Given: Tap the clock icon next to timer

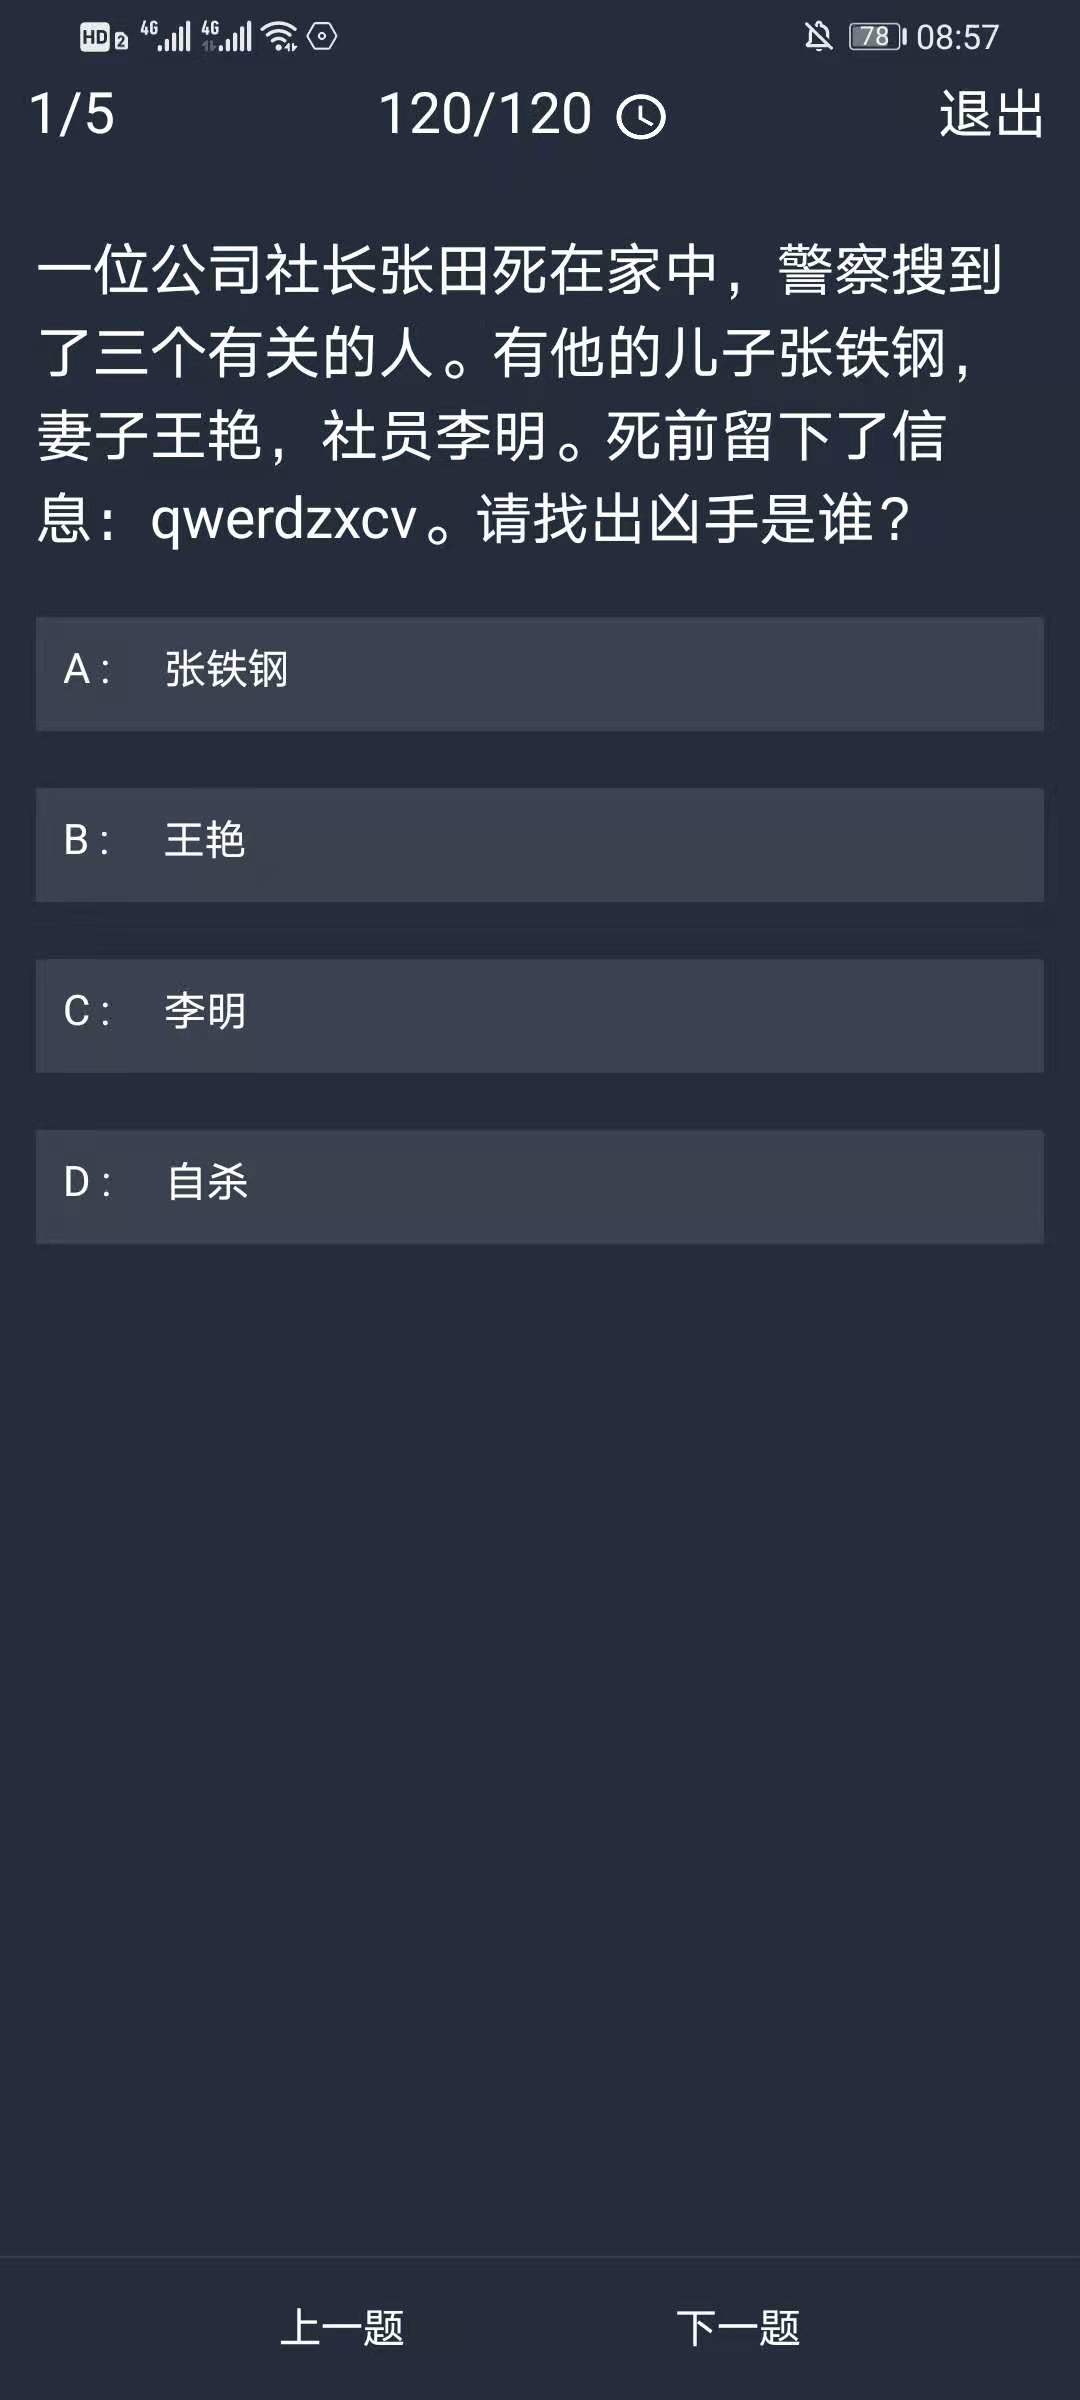Looking at the screenshot, I should [x=641, y=117].
